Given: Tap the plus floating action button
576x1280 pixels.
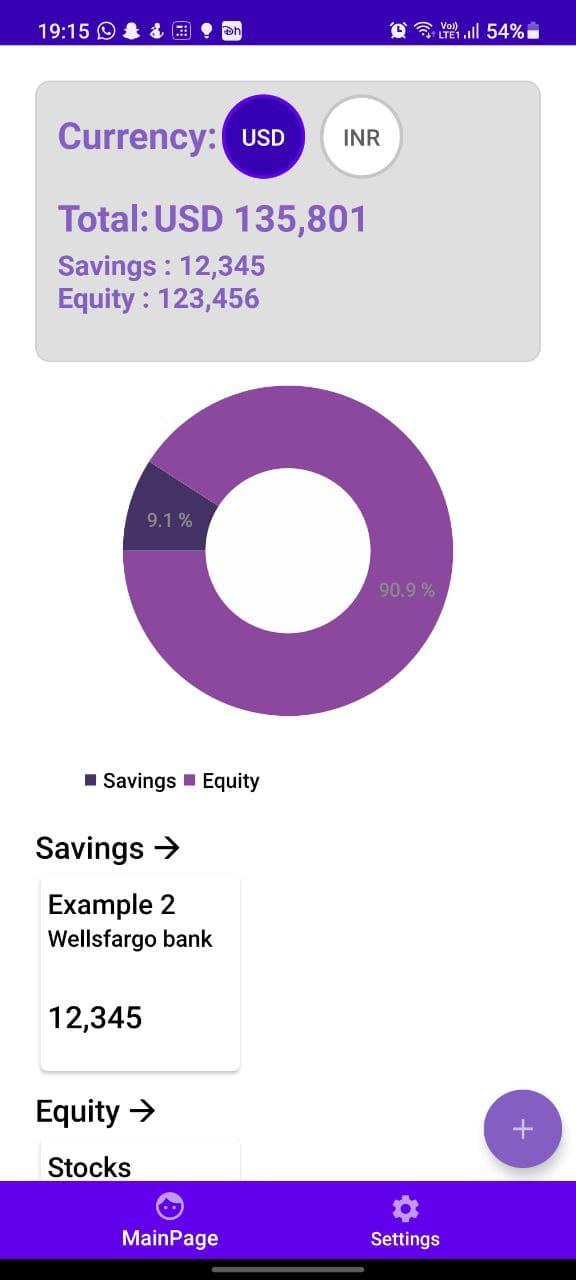Looking at the screenshot, I should pos(522,1129).
